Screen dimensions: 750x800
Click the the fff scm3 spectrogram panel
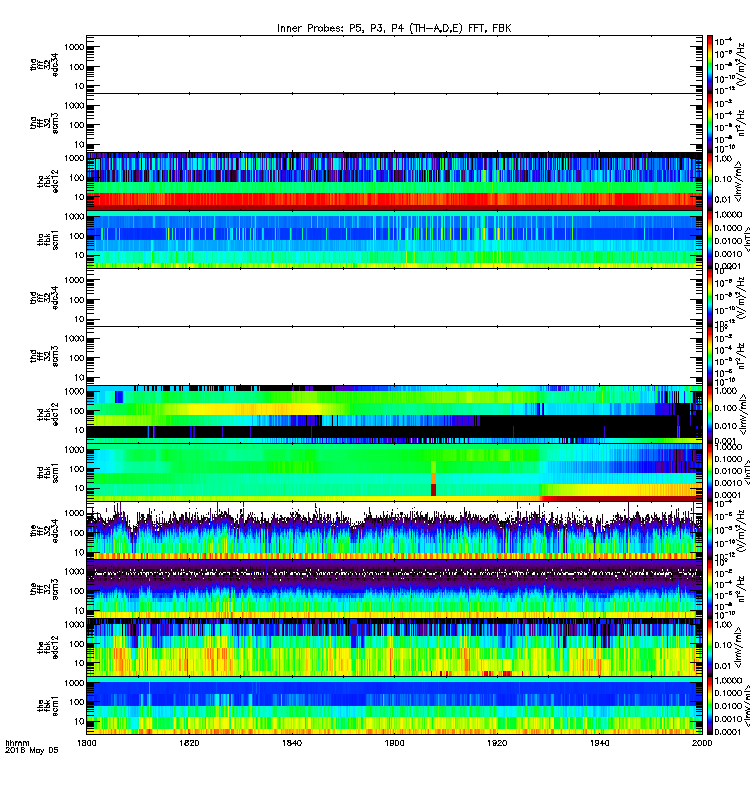[x=394, y=589]
